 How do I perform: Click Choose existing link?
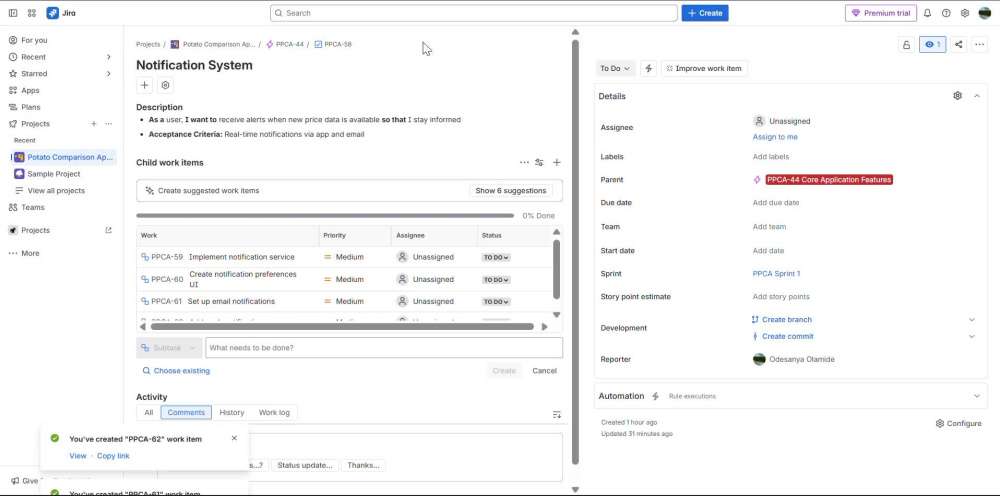pyautogui.click(x=176, y=370)
